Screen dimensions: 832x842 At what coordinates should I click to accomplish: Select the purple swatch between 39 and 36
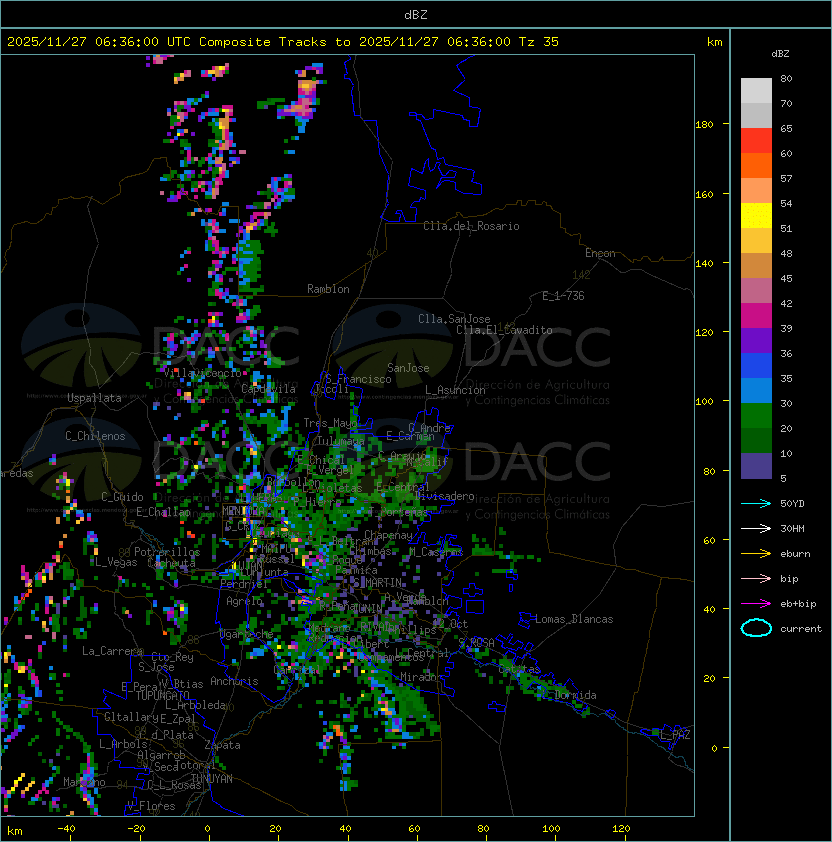point(756,340)
